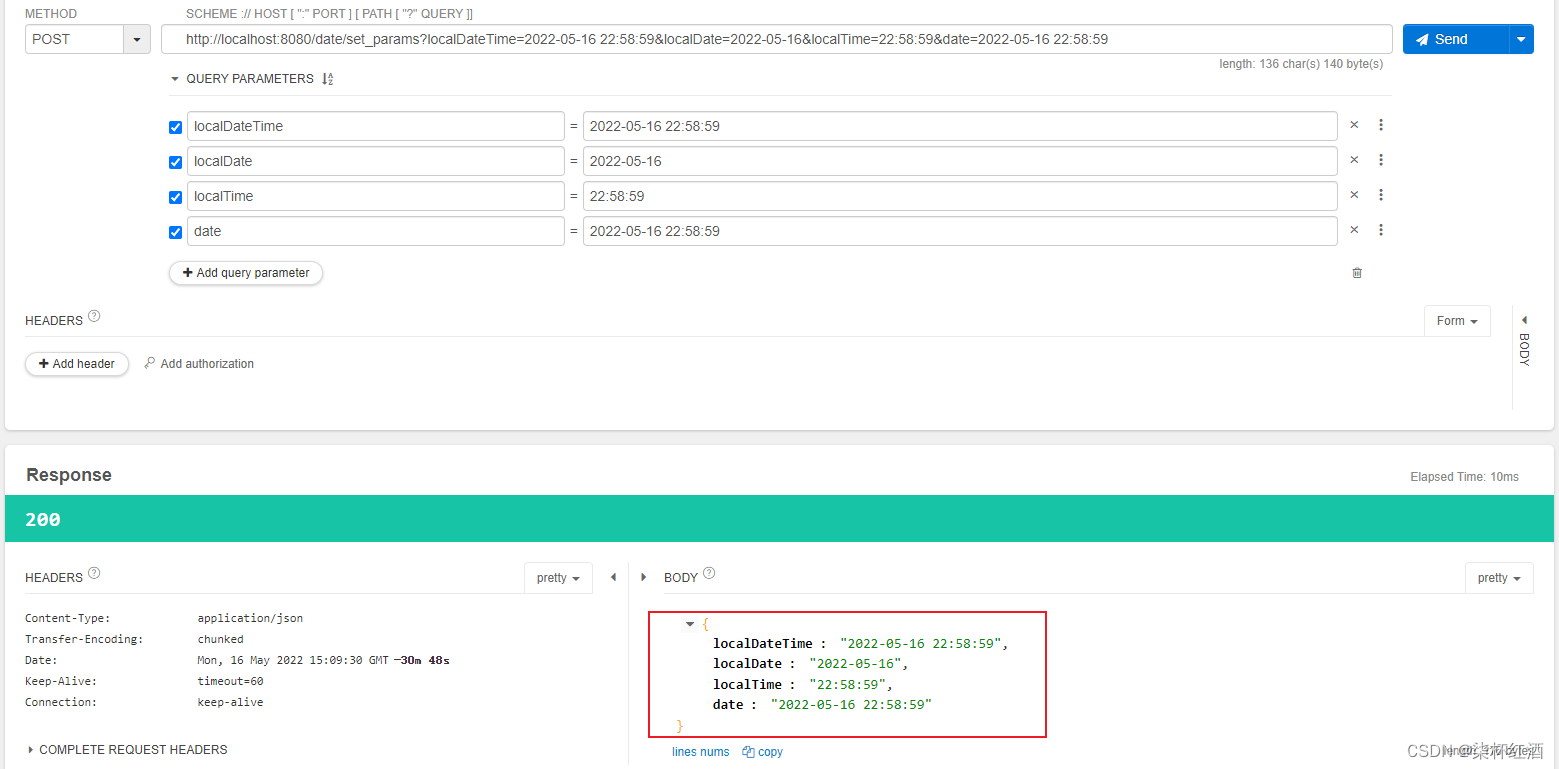Add authorization to the request
Viewport: 1559px width, 769px height.
199,364
